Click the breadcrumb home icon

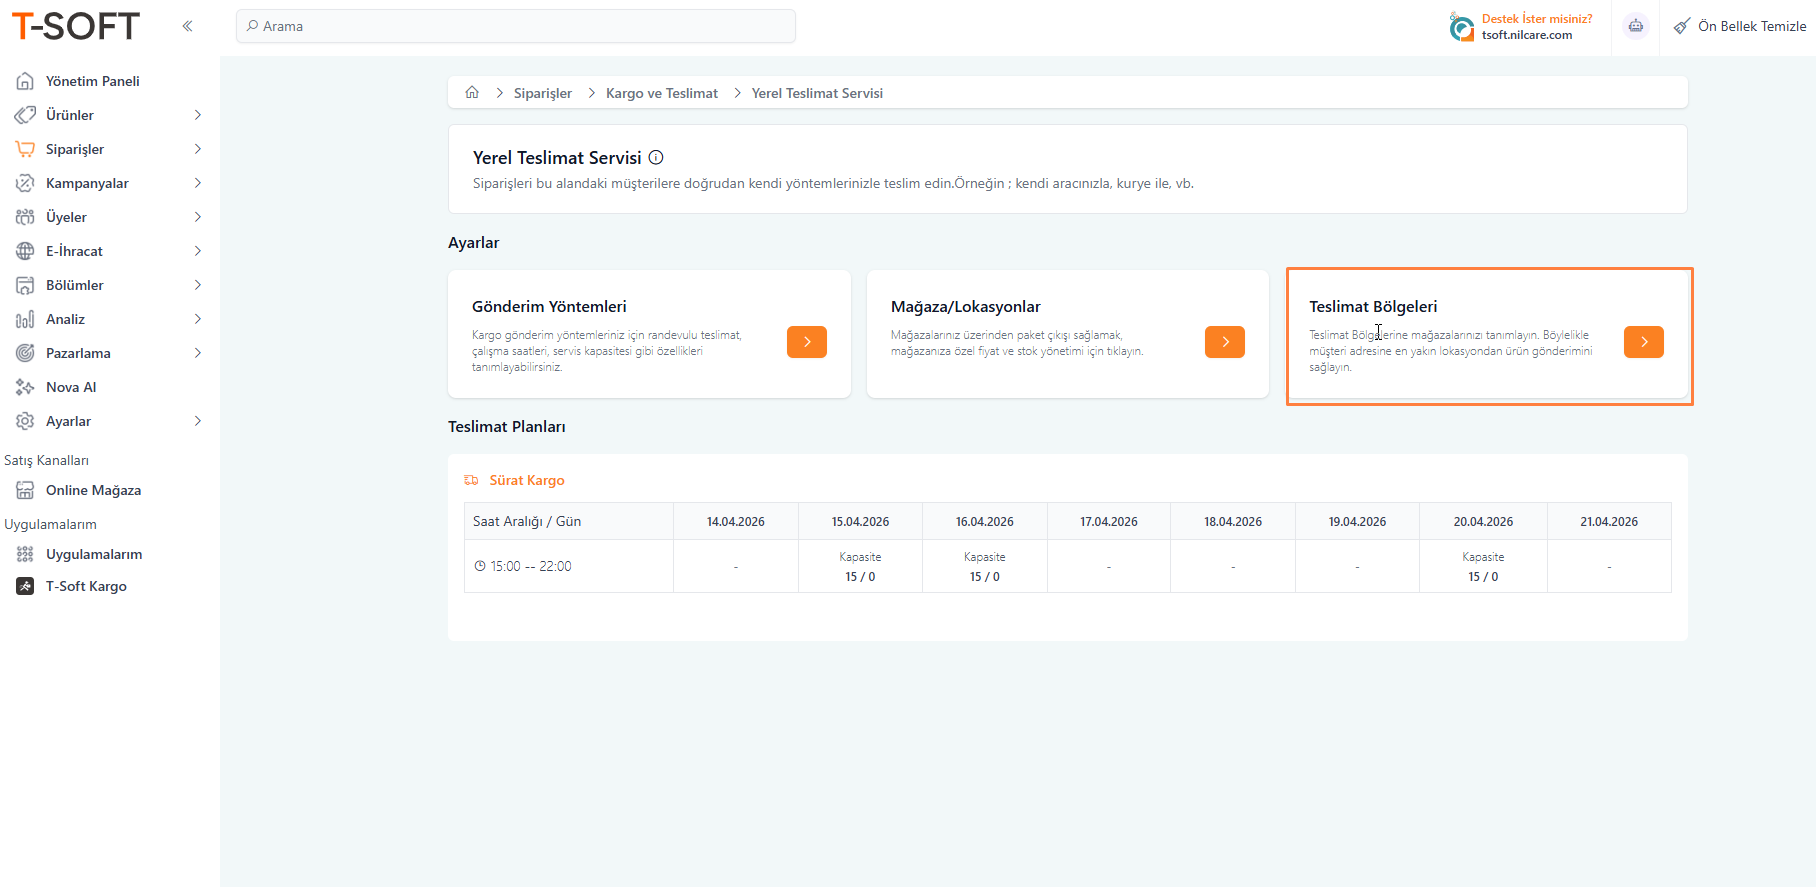point(472,92)
